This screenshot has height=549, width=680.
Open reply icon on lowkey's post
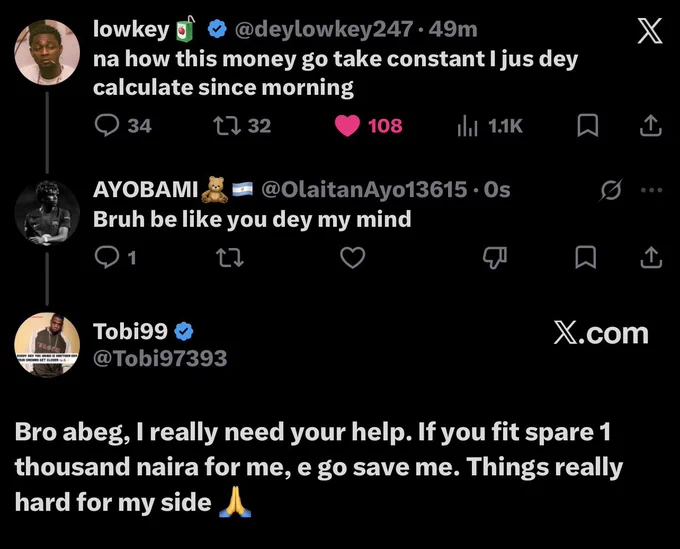(107, 125)
